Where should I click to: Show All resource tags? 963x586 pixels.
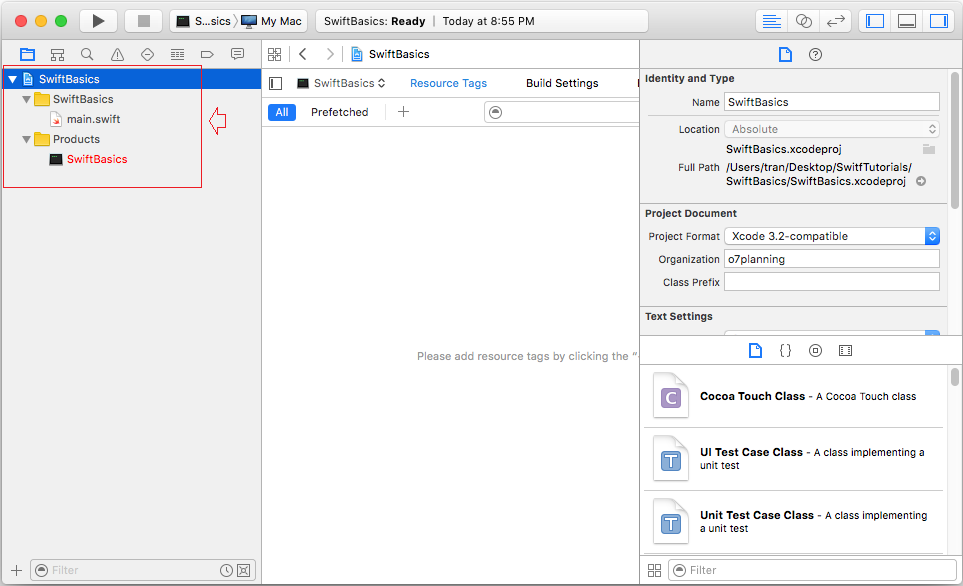pos(282,112)
